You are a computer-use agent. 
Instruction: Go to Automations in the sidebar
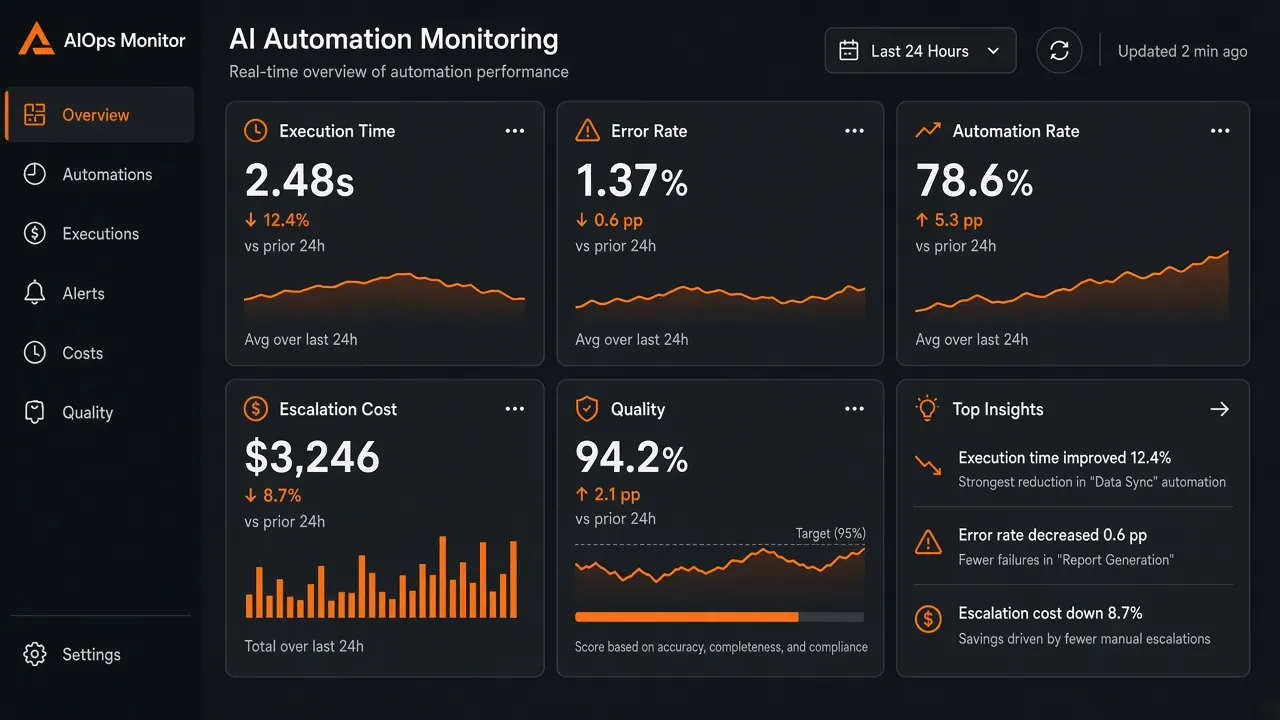point(100,174)
